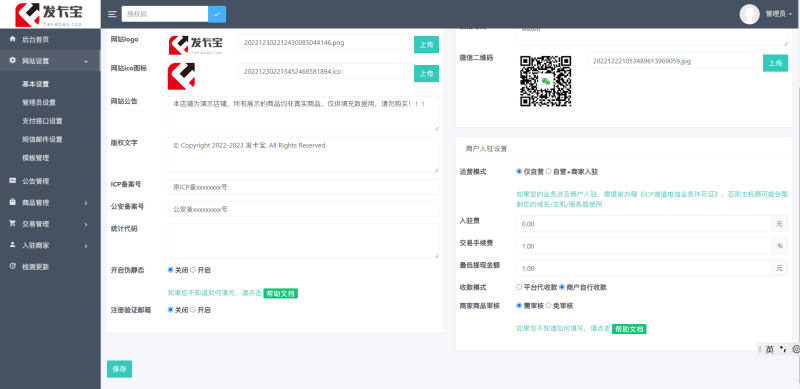The height and width of the screenshot is (389, 800).
Task: Expand the 交易管理 submenu arrow
Action: (x=86, y=225)
